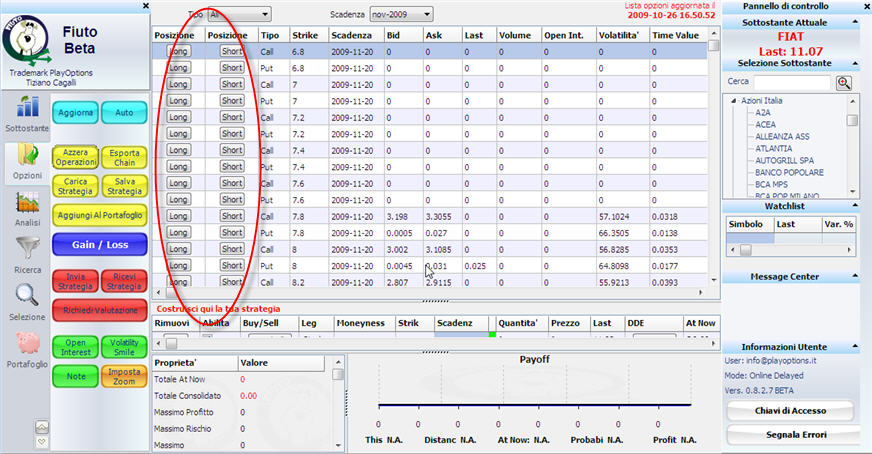Image resolution: width=872 pixels, height=454 pixels.
Task: Click the green Note button
Action: [76, 377]
